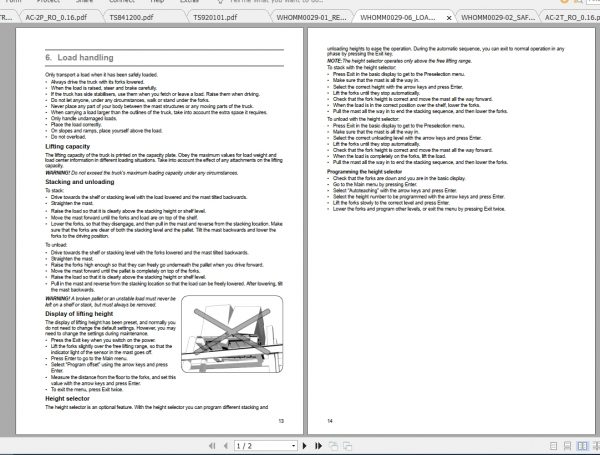Click the "Programming the height selector" heading

364,172
